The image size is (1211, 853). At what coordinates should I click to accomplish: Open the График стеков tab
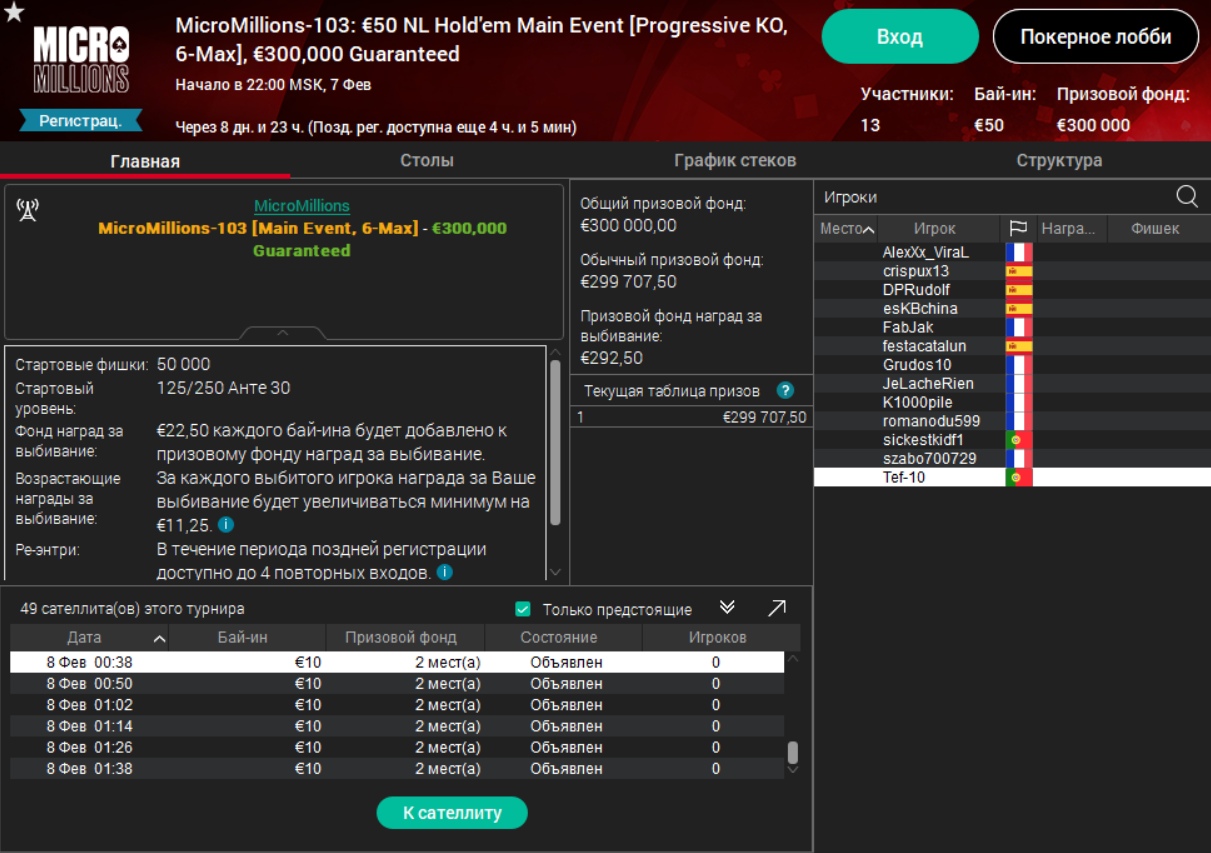[735, 160]
